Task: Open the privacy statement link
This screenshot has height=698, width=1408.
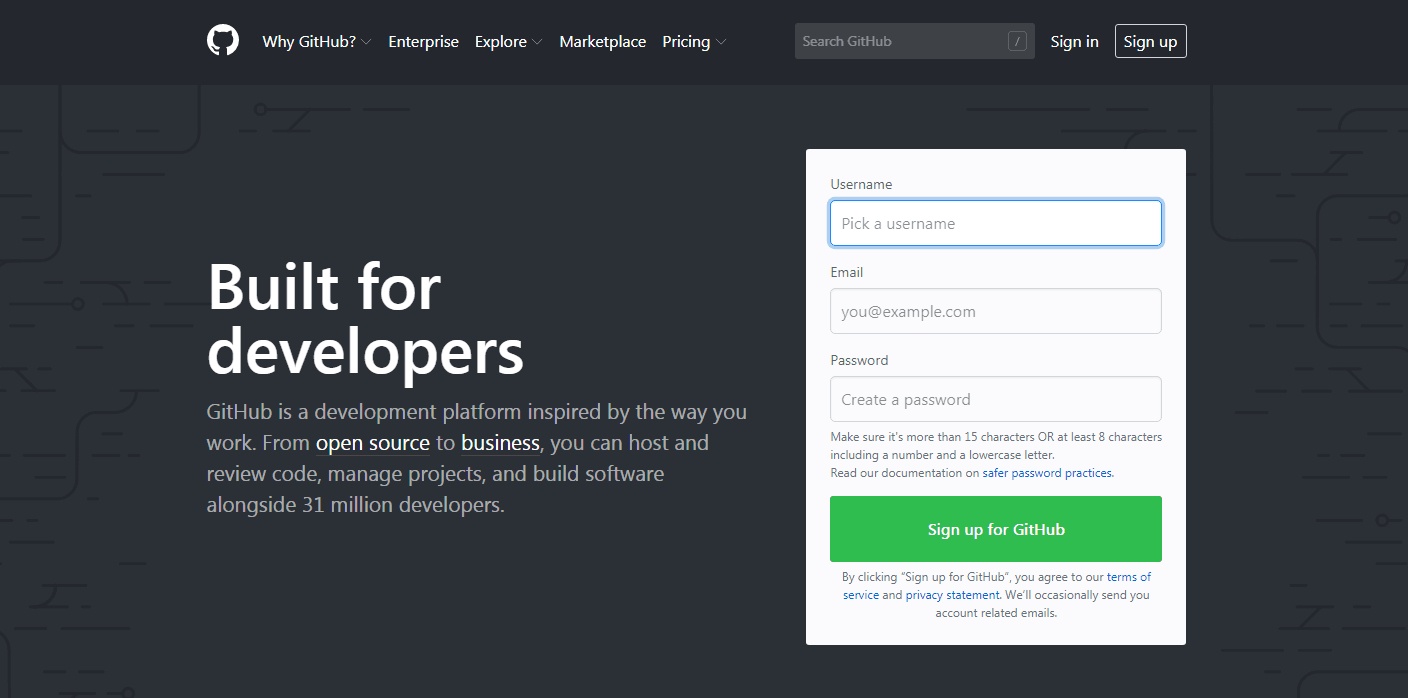Action: point(952,595)
